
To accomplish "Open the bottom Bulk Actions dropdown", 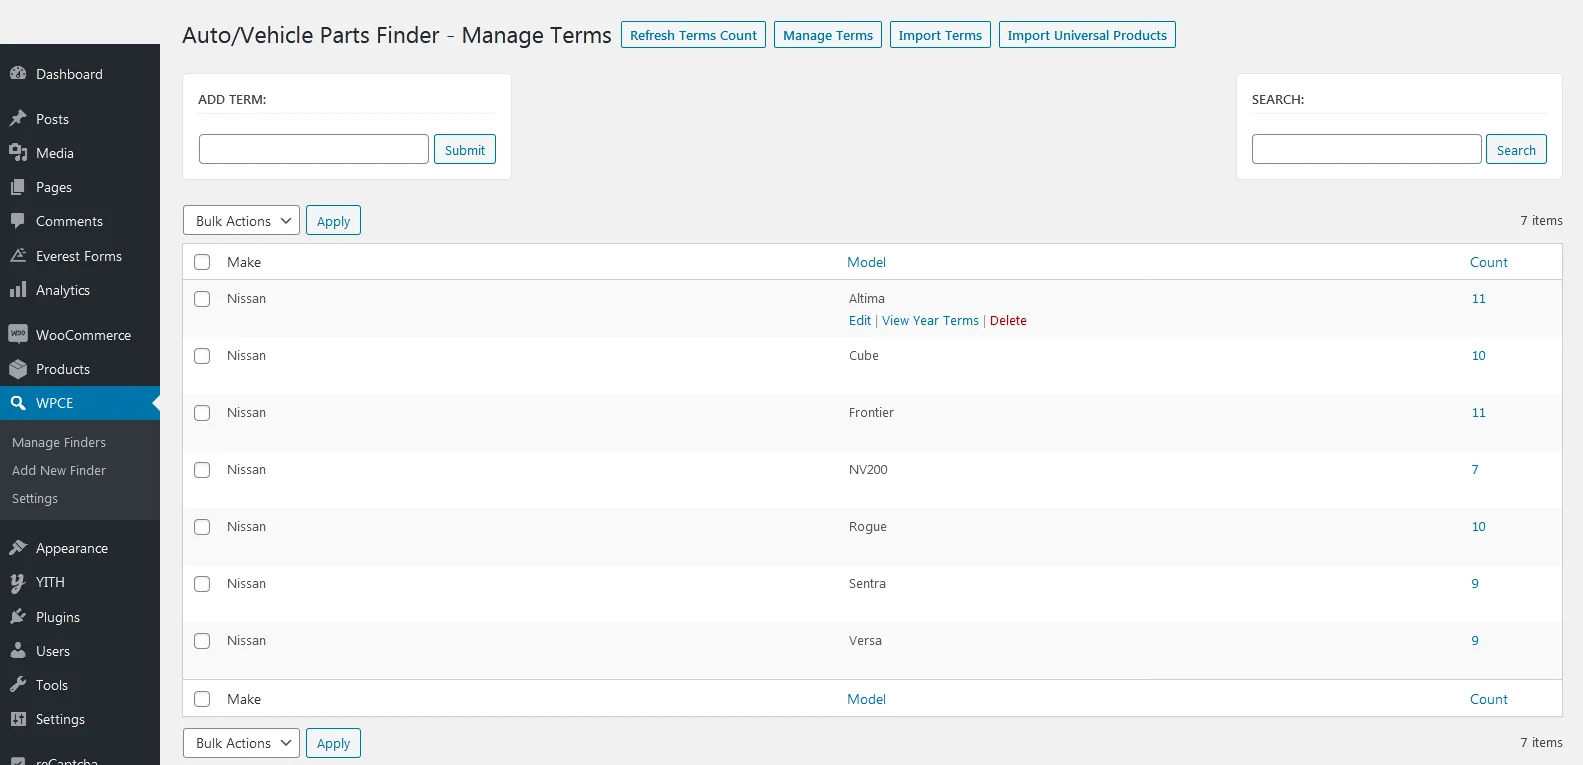I will point(241,743).
